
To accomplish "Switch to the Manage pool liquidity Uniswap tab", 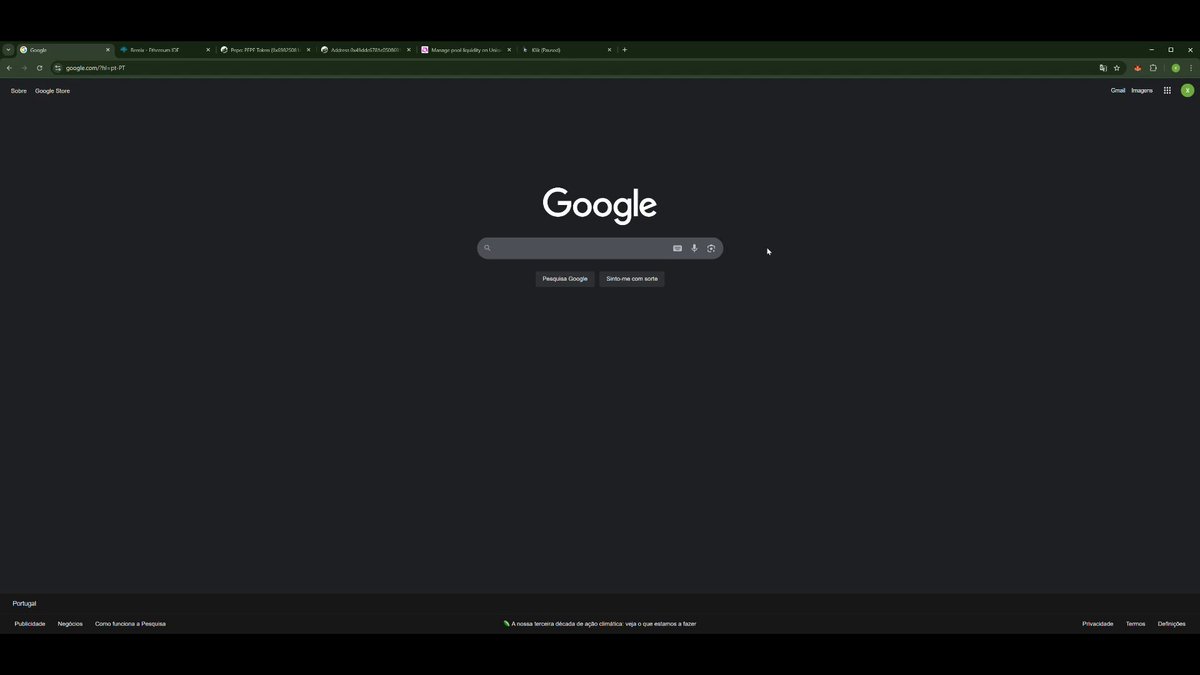I will (x=466, y=49).
